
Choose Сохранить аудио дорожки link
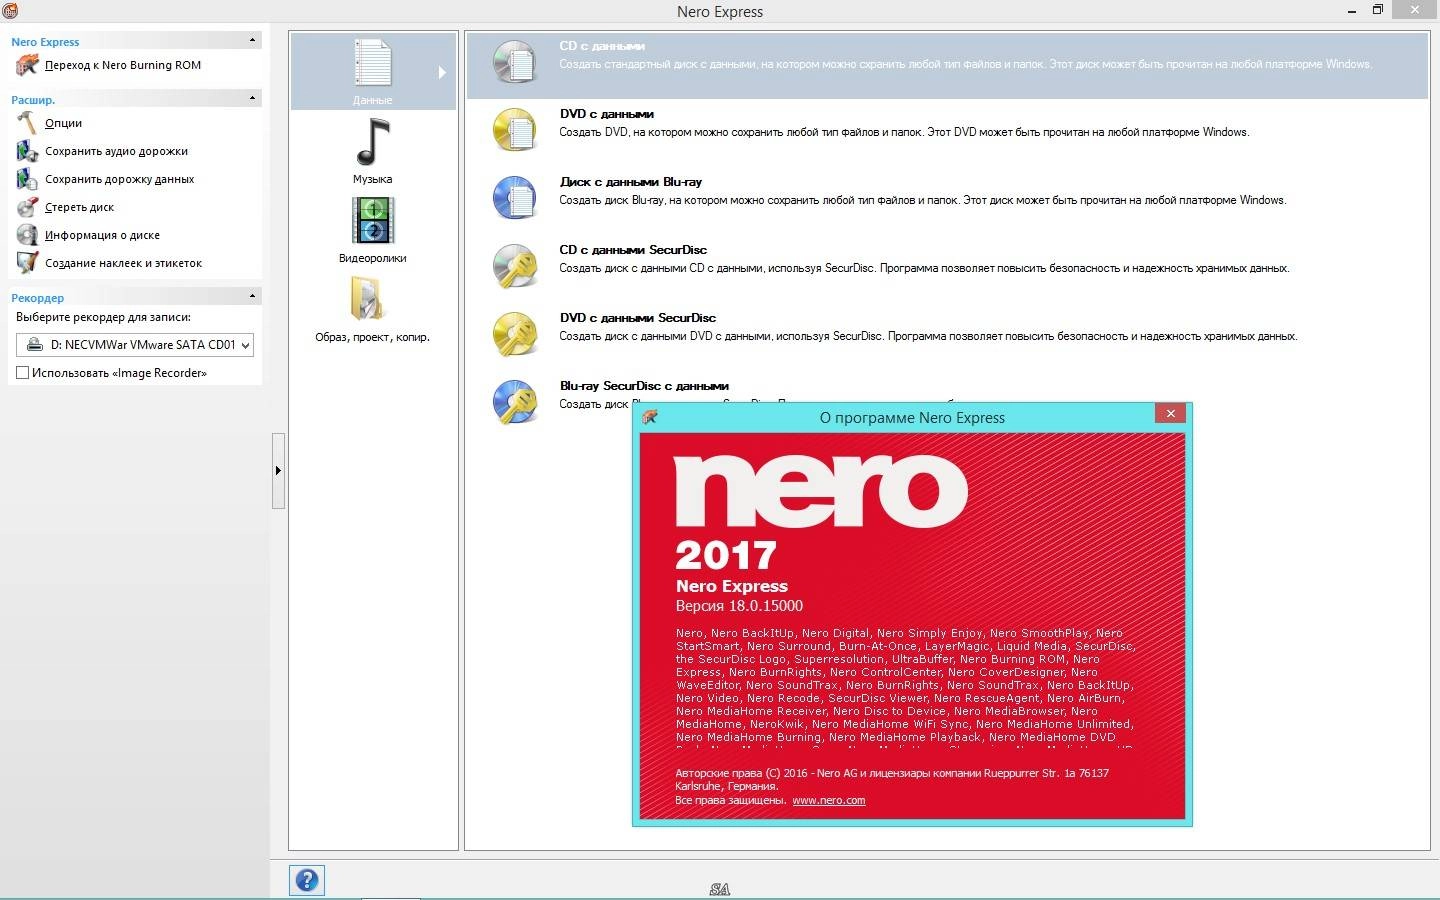tap(116, 151)
